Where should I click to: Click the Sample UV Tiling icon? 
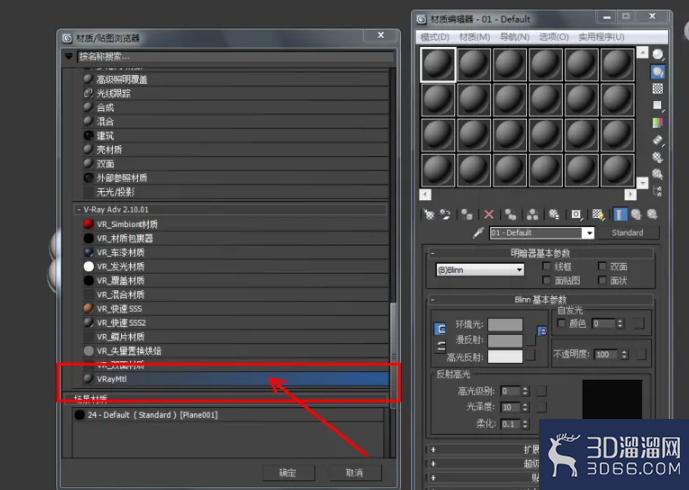(658, 105)
